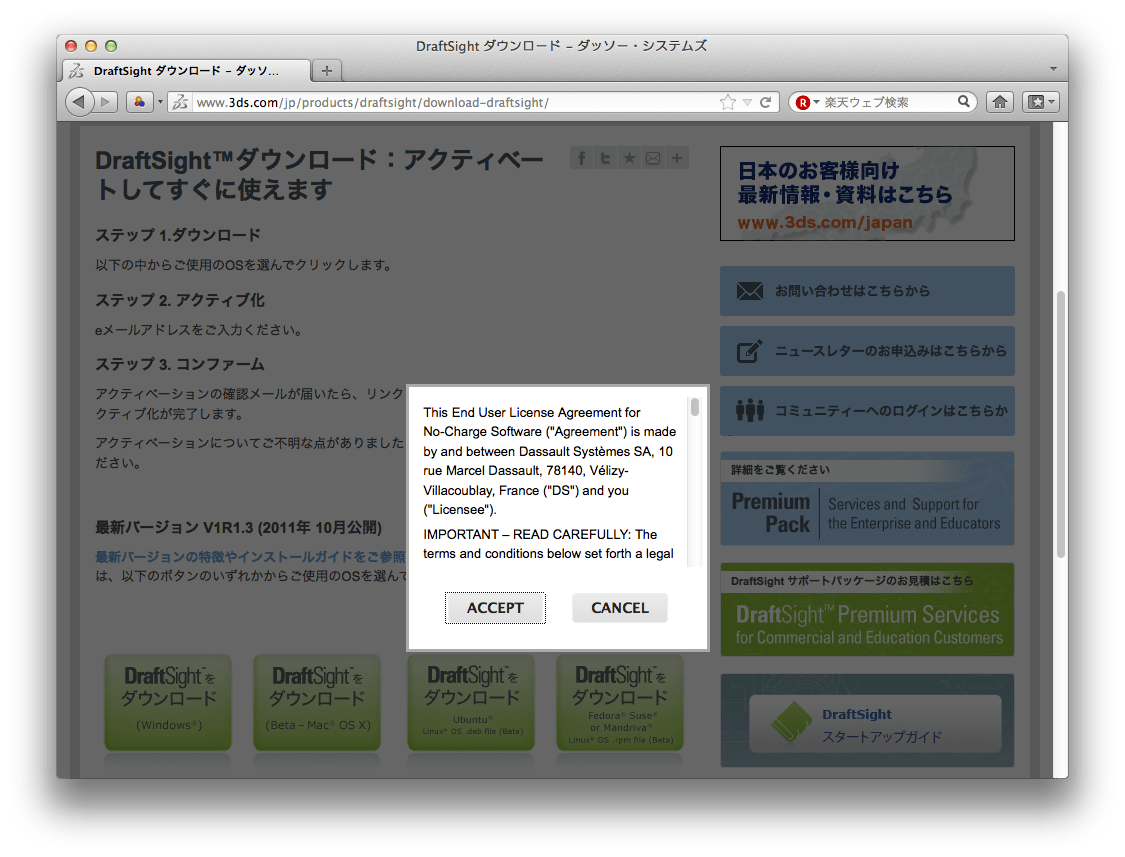
Task: Accept the End User License Agreement
Action: tap(495, 608)
